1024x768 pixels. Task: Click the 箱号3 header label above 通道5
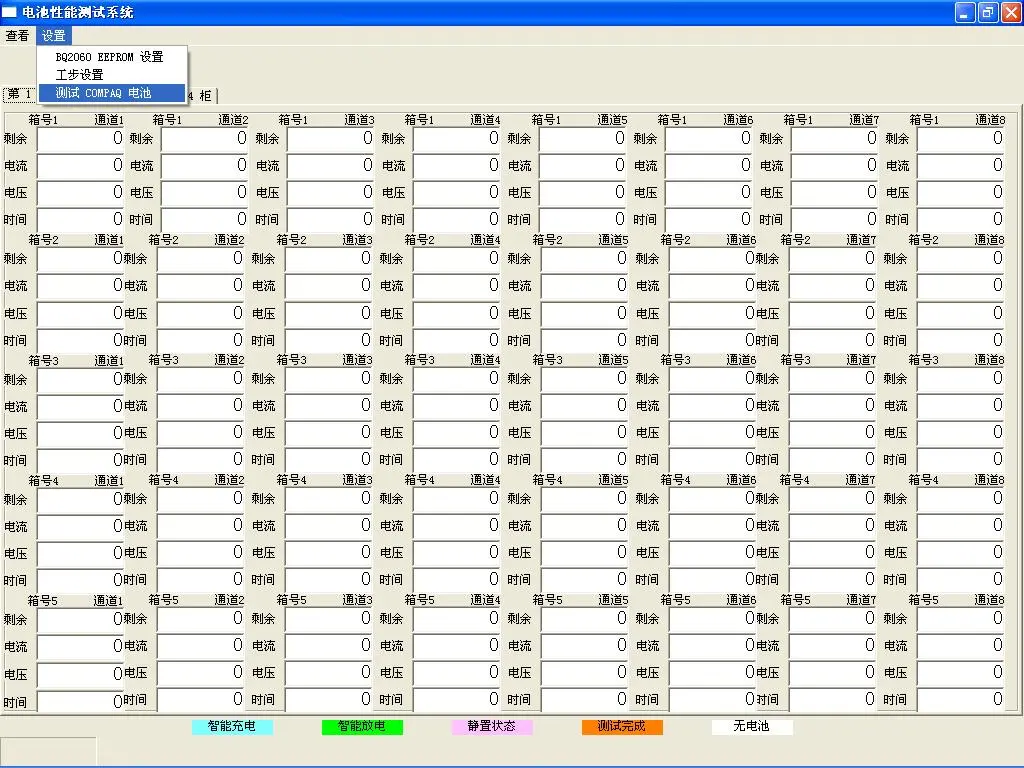point(547,360)
